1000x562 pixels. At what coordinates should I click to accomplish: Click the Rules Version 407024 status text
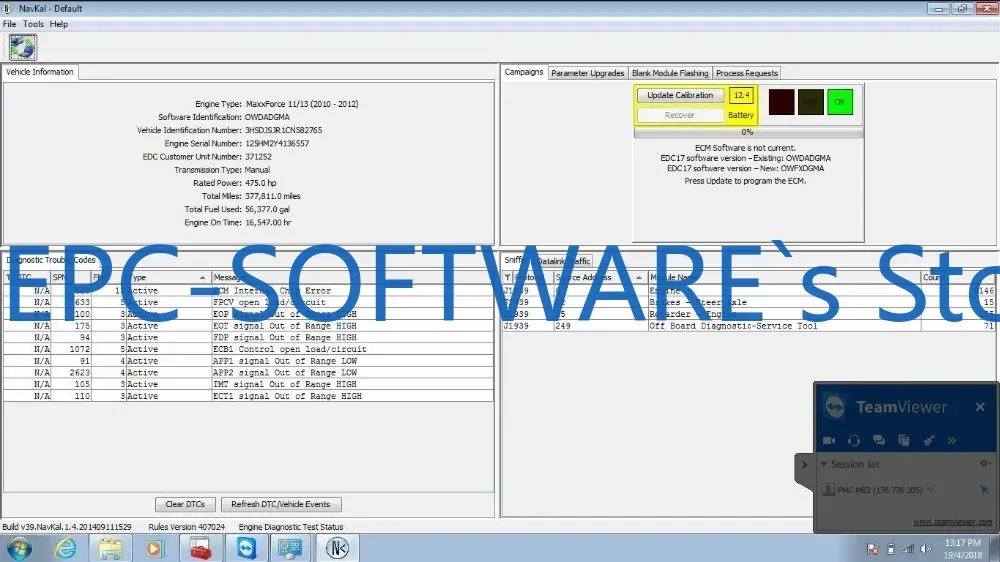click(186, 527)
